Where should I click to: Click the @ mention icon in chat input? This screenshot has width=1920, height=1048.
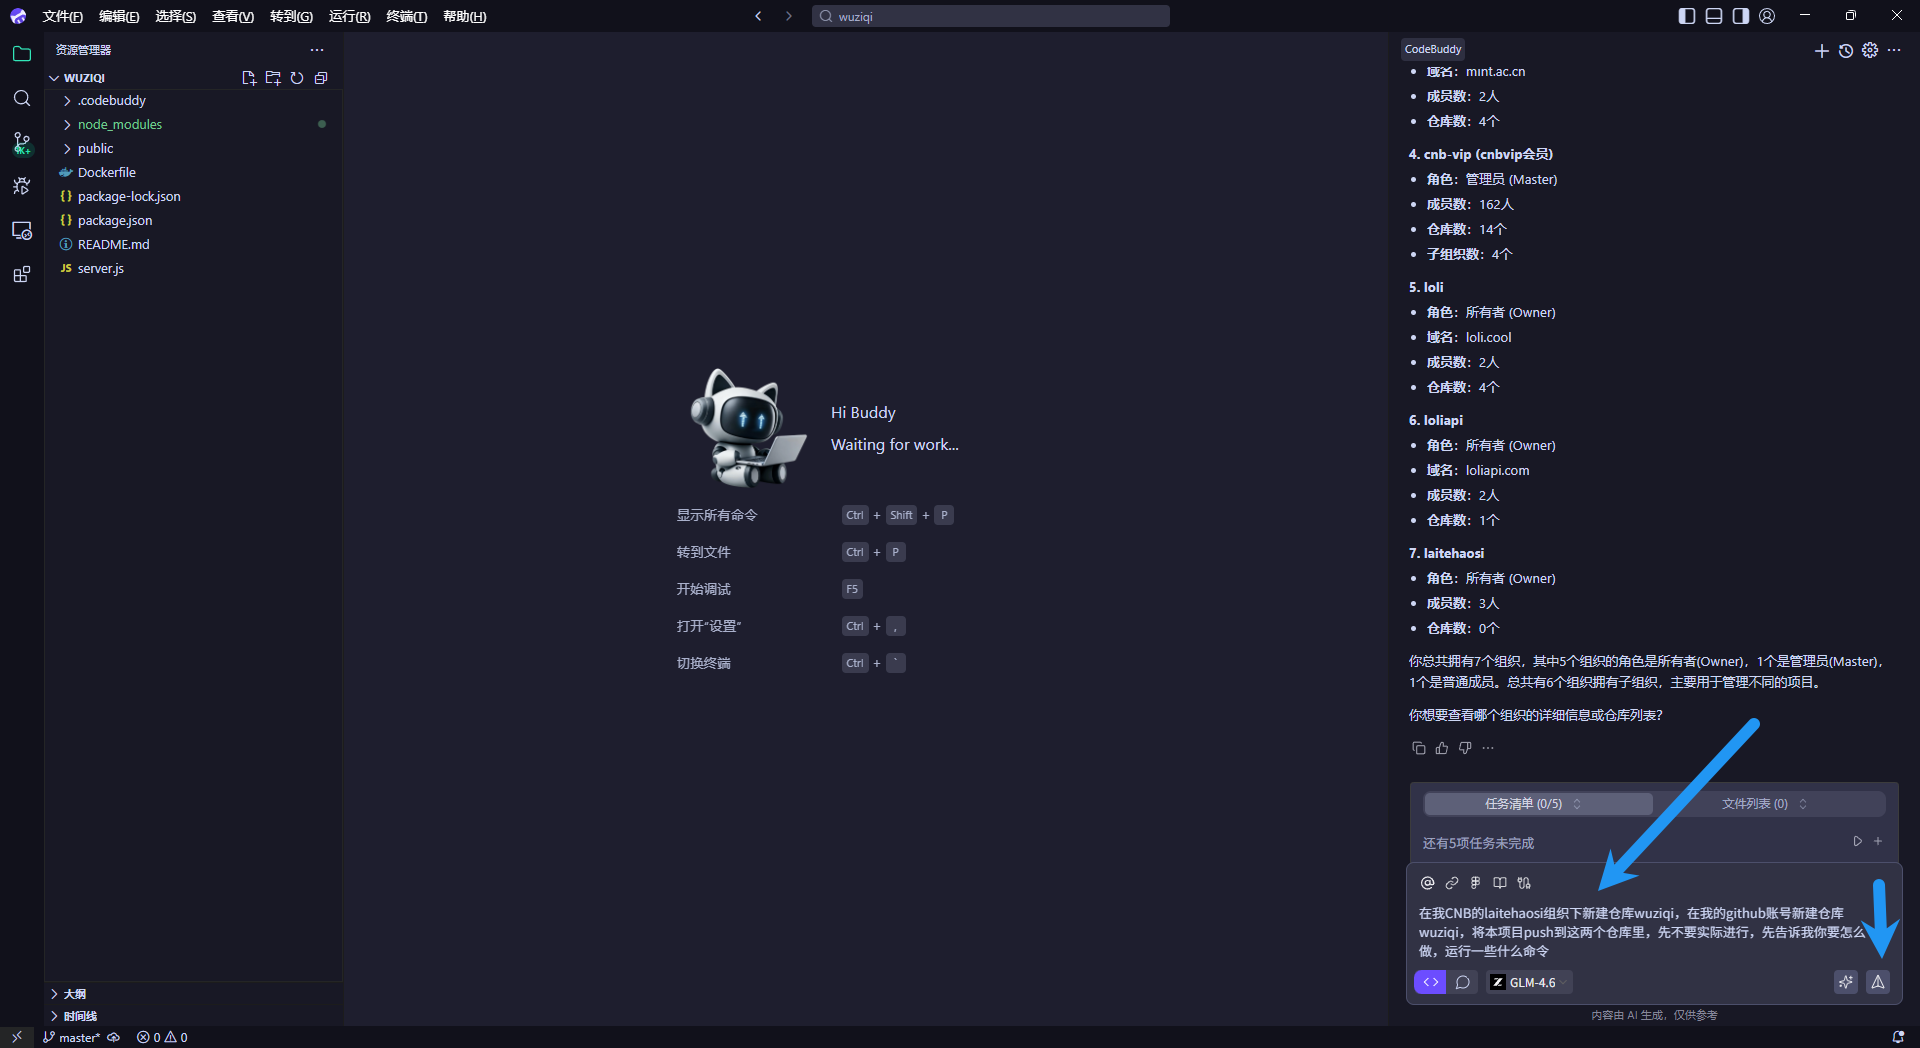pyautogui.click(x=1427, y=883)
